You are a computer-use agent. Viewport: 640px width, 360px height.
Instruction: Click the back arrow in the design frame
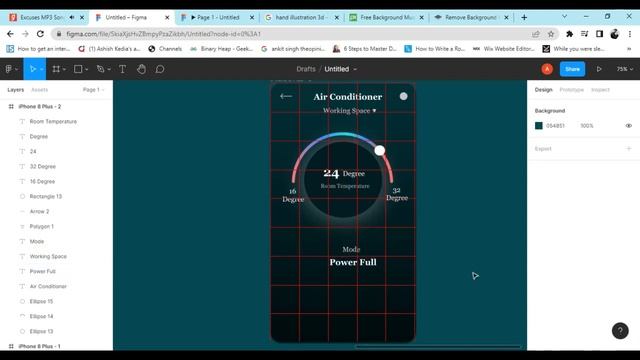286,96
